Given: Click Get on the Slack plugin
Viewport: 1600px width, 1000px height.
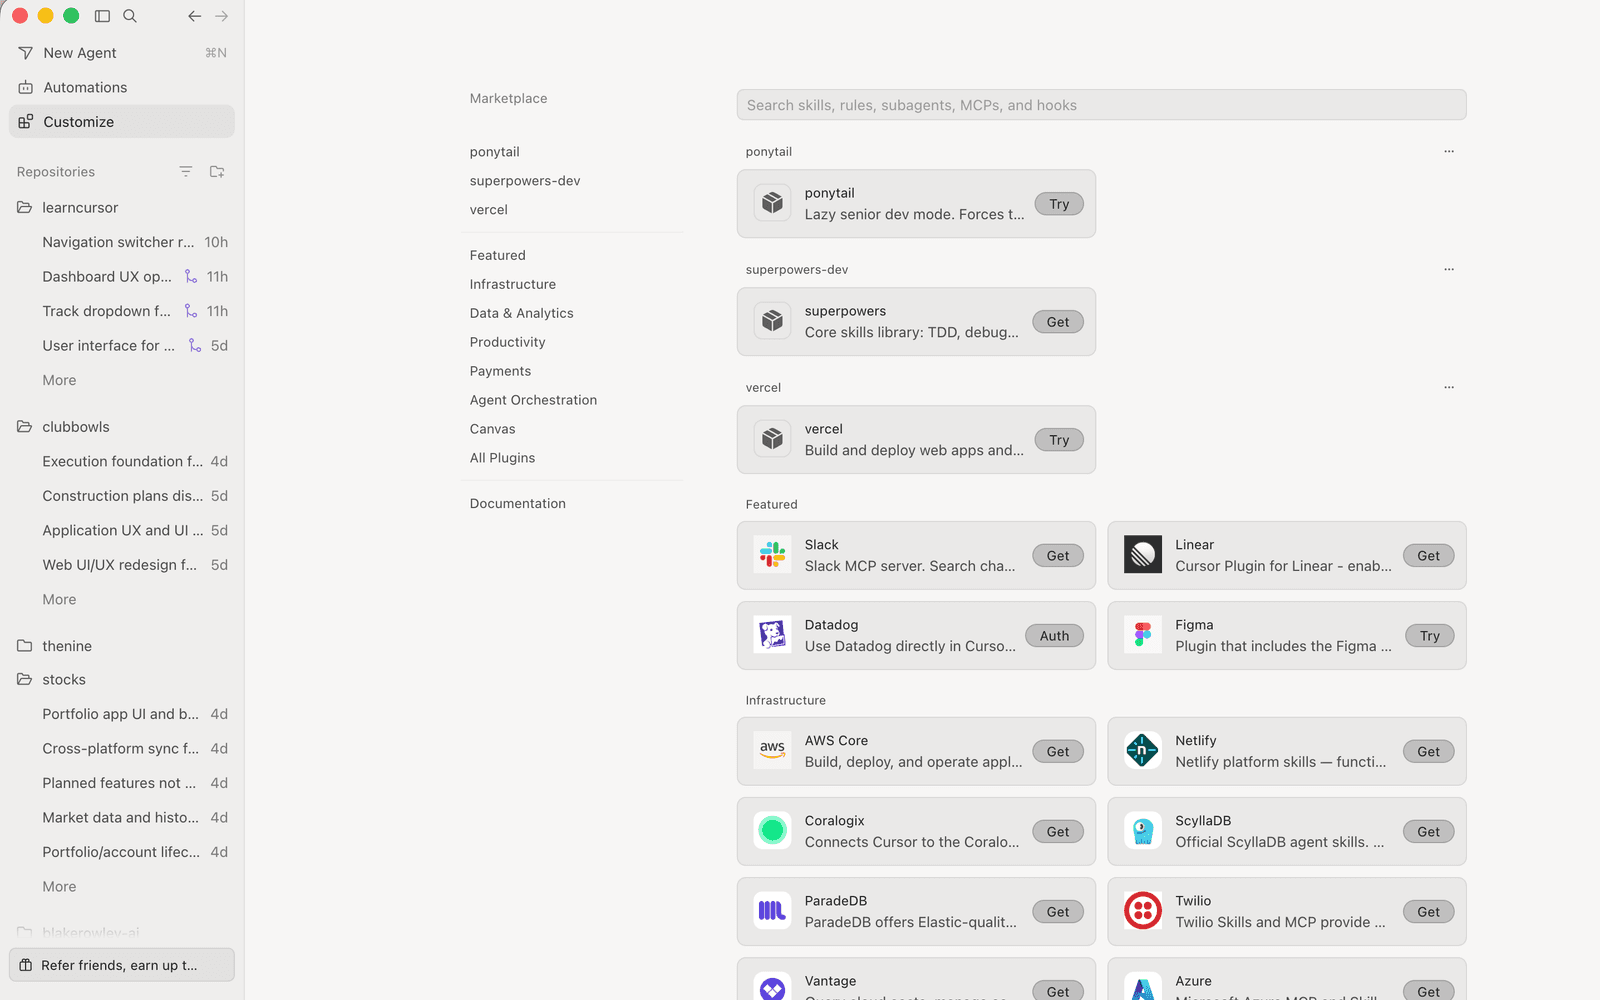Looking at the screenshot, I should (1058, 556).
